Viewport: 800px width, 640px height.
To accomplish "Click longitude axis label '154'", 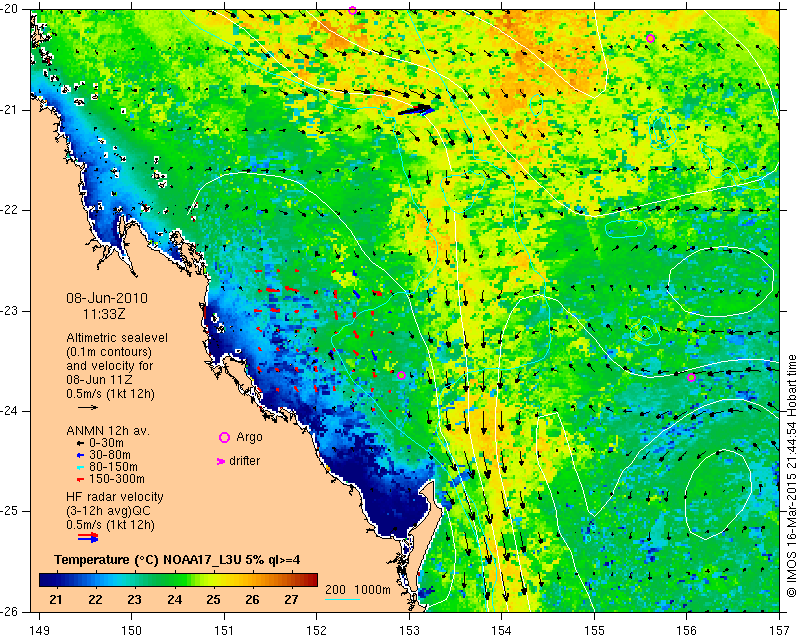I will pos(502,631).
